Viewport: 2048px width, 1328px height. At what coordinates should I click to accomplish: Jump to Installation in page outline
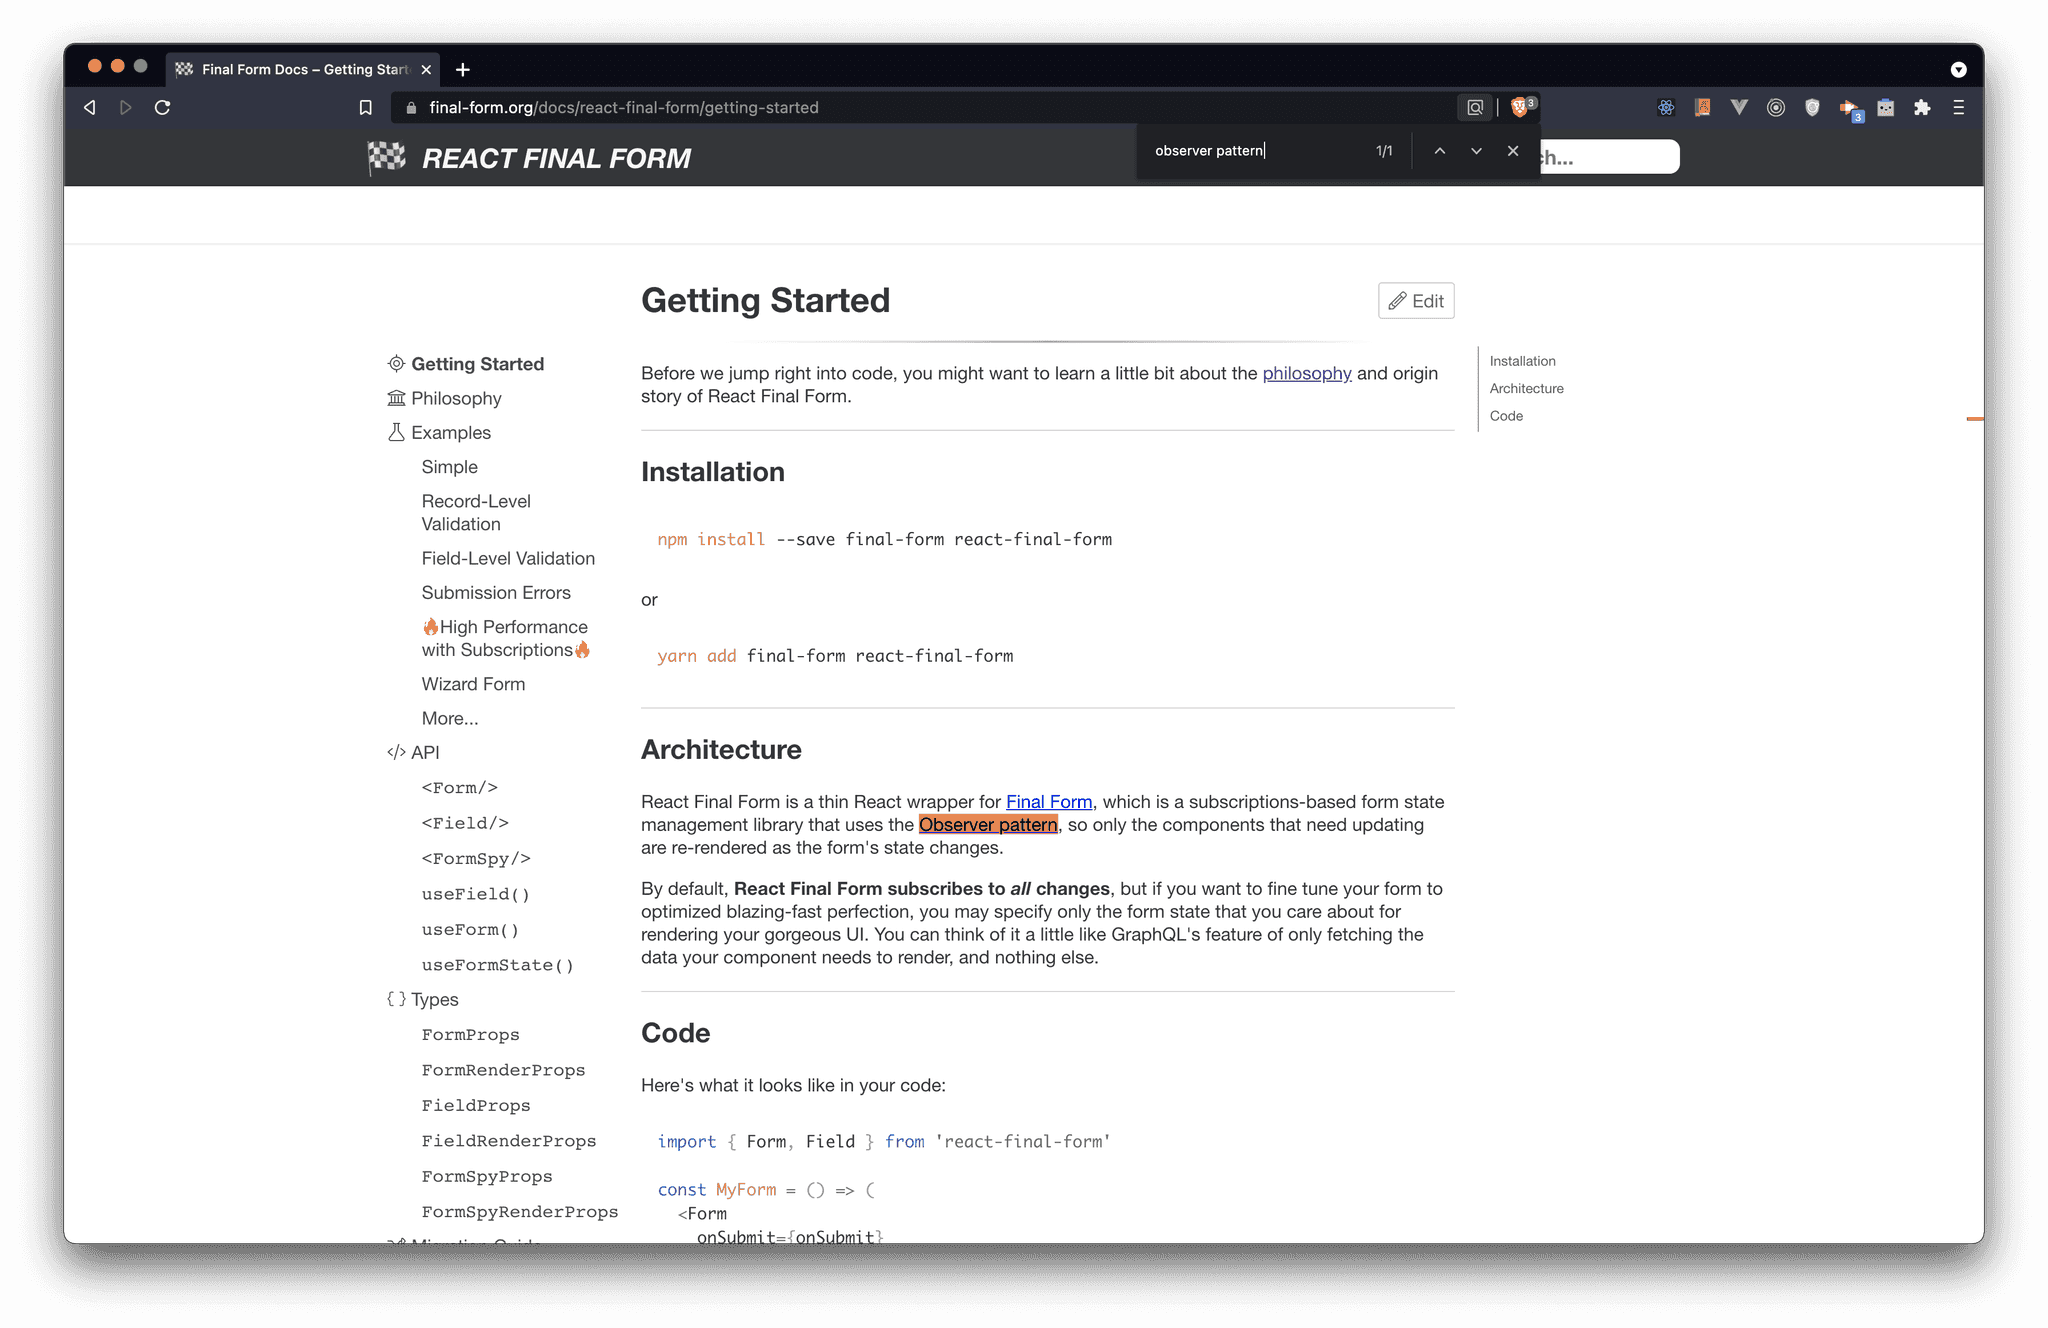[x=1522, y=361]
